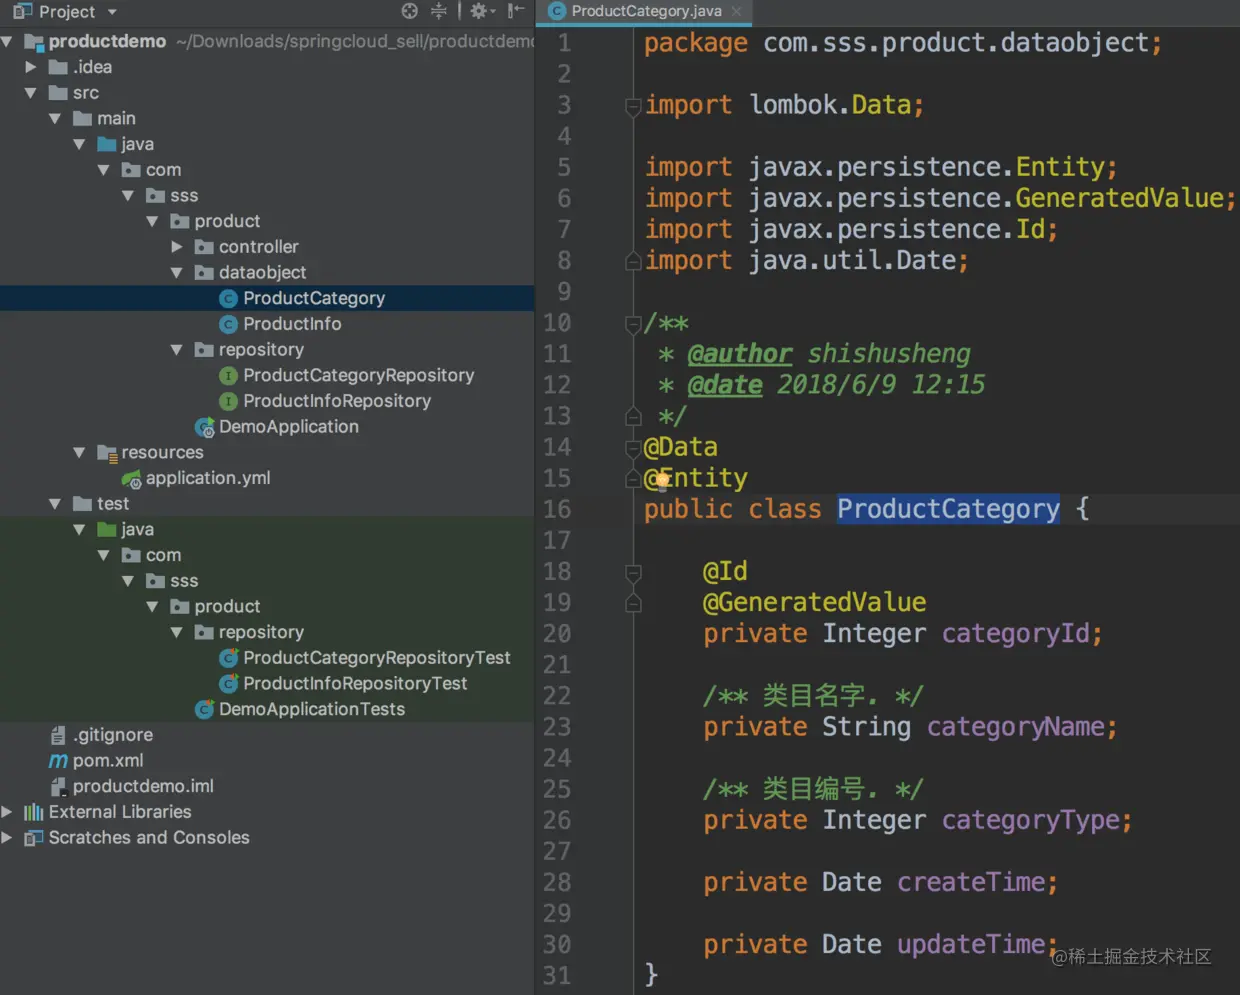Click the ProductInfoRepository interface icon

(x=228, y=401)
